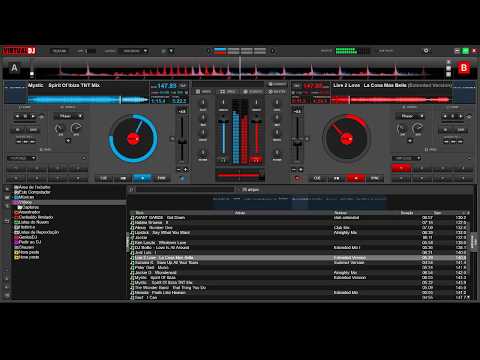
Task: Click deck B pitch plus button
Action: click(x=301, y=170)
